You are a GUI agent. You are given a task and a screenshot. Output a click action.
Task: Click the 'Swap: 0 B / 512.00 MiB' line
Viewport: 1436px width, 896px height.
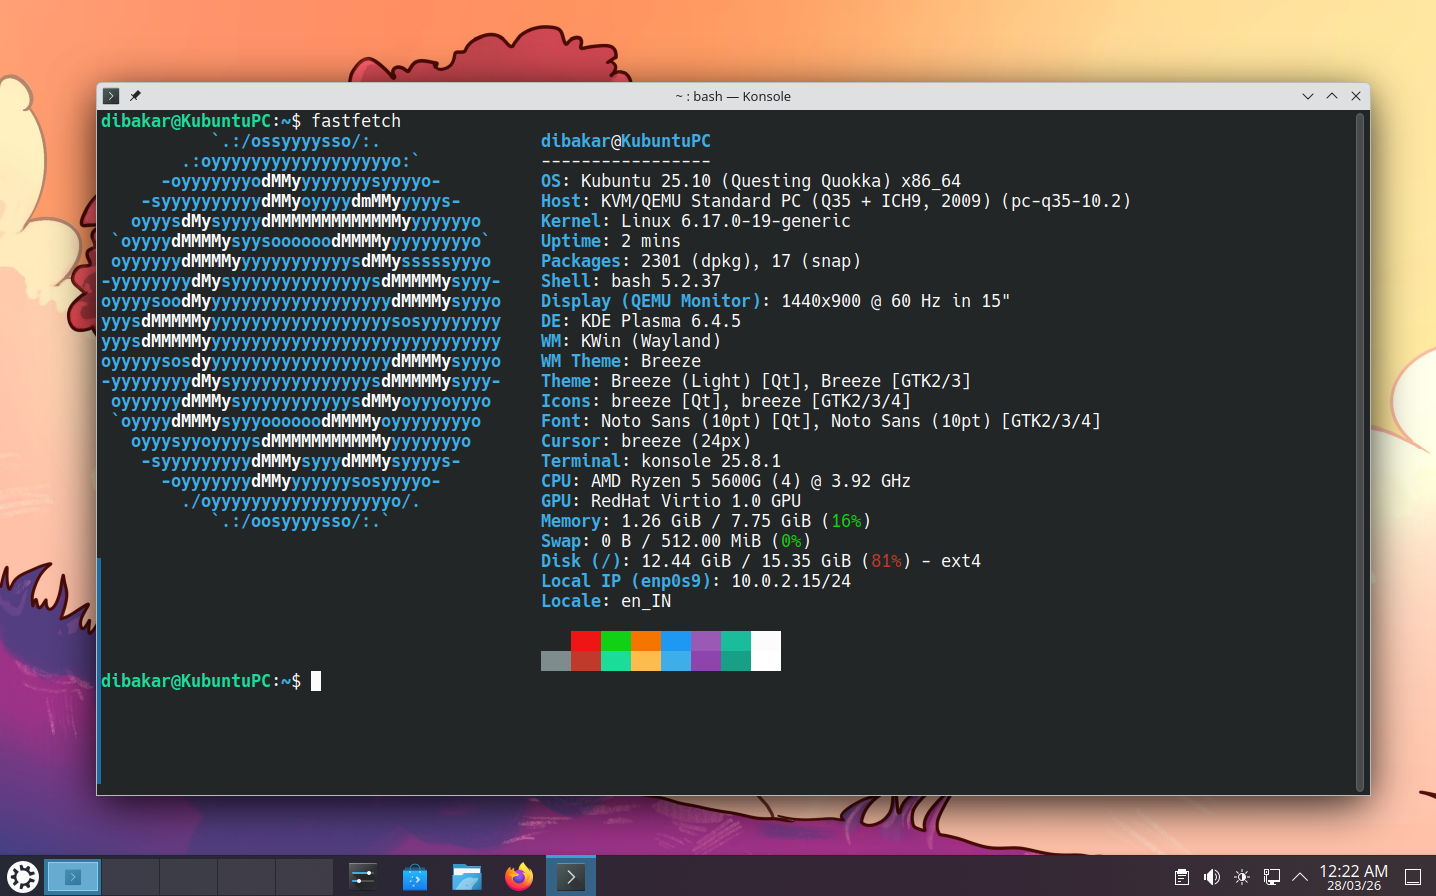pyautogui.click(x=676, y=541)
